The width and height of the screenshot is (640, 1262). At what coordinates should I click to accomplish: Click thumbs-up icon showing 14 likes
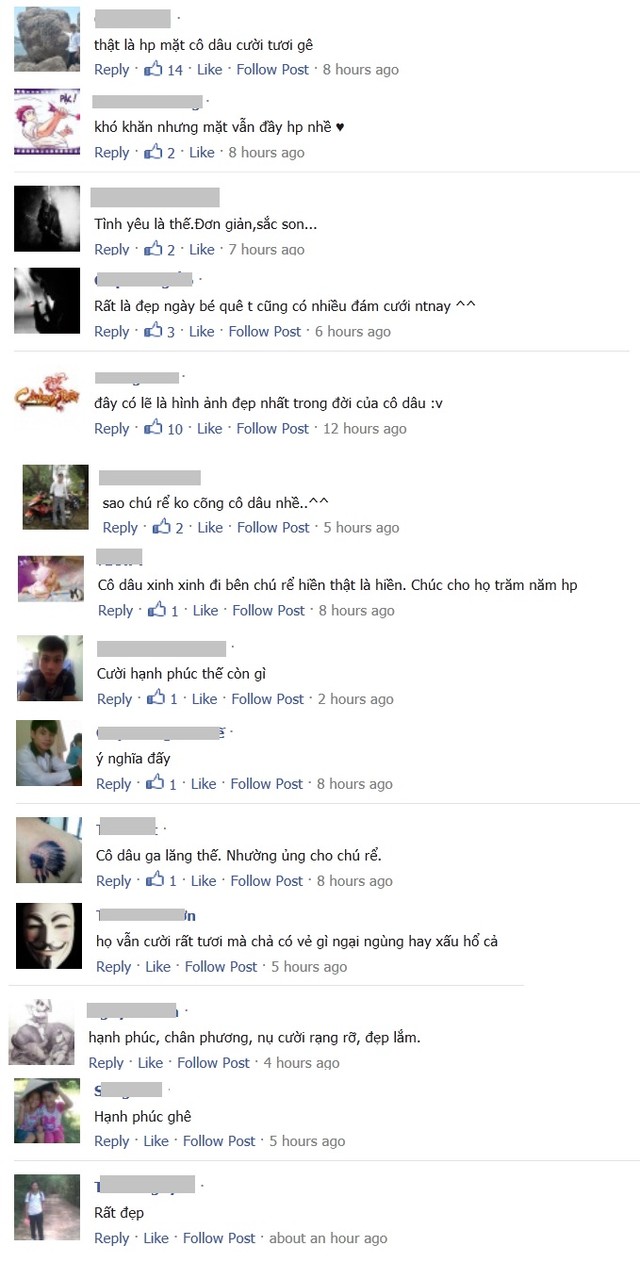(x=153, y=69)
